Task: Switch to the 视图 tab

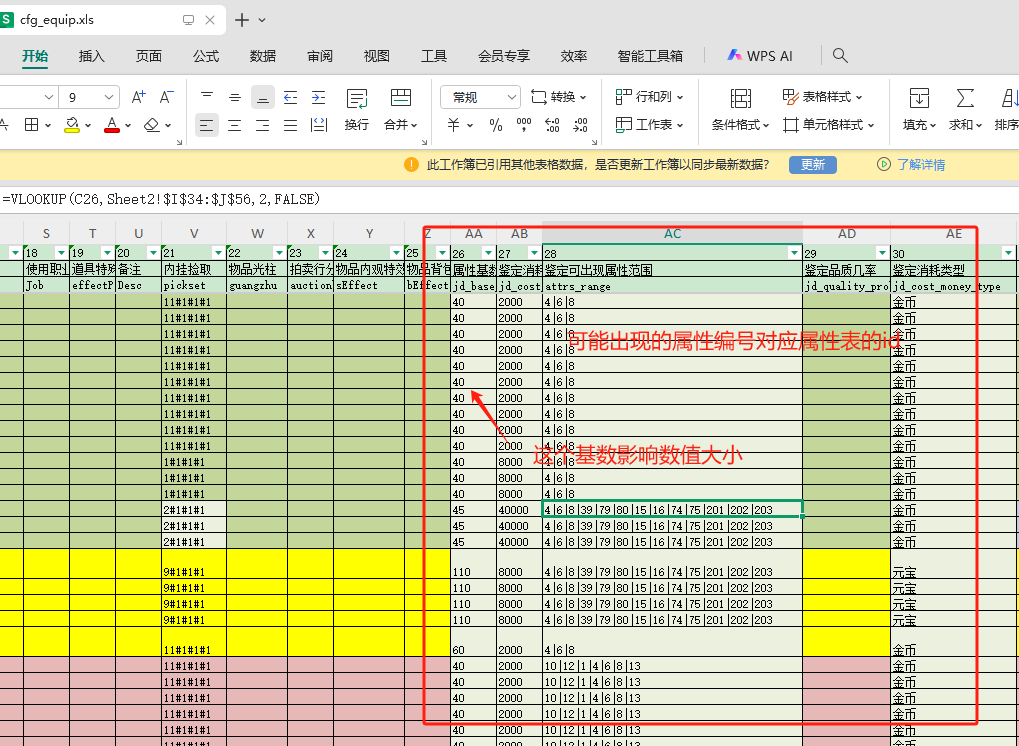Action: tap(376, 56)
